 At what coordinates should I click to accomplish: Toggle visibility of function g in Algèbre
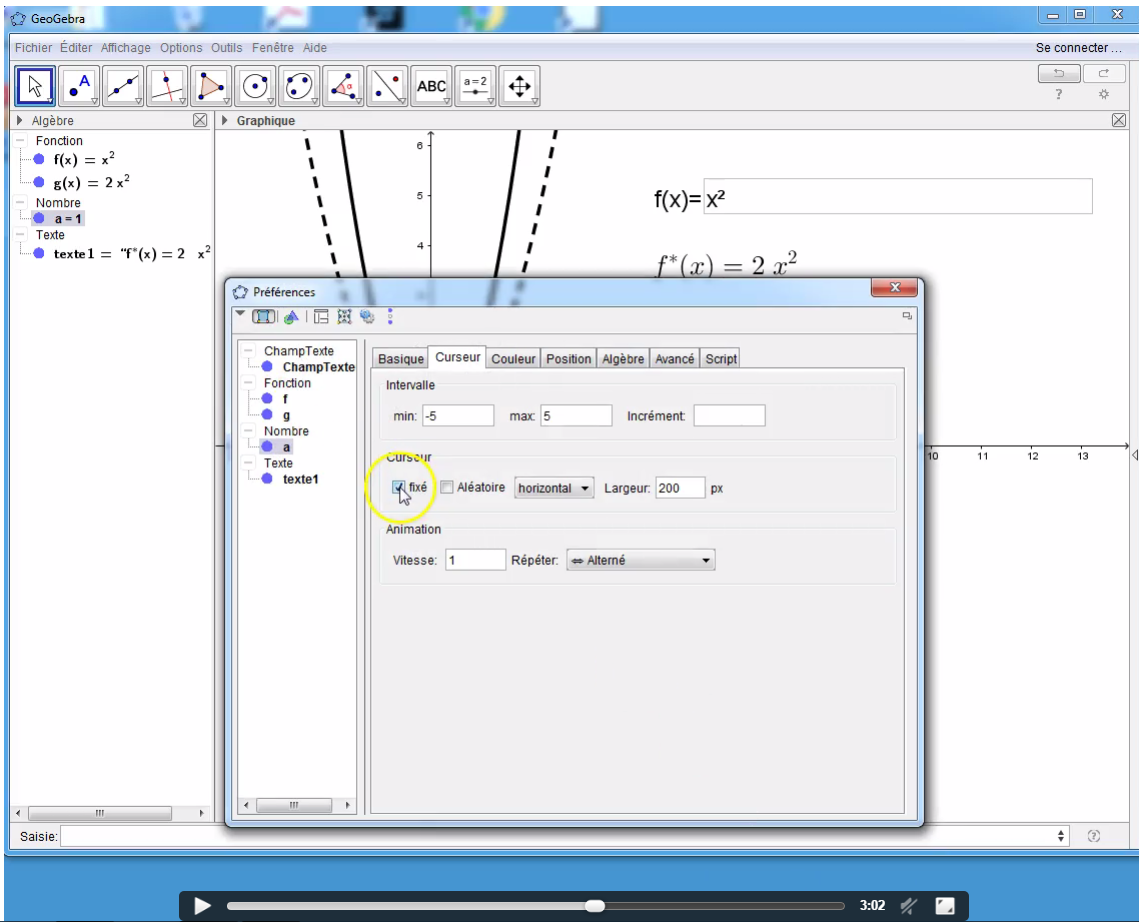coord(38,182)
